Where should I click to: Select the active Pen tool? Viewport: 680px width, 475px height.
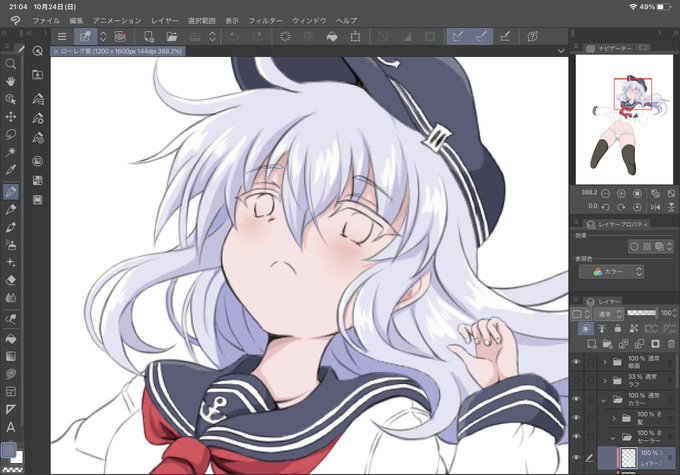pyautogui.click(x=11, y=191)
